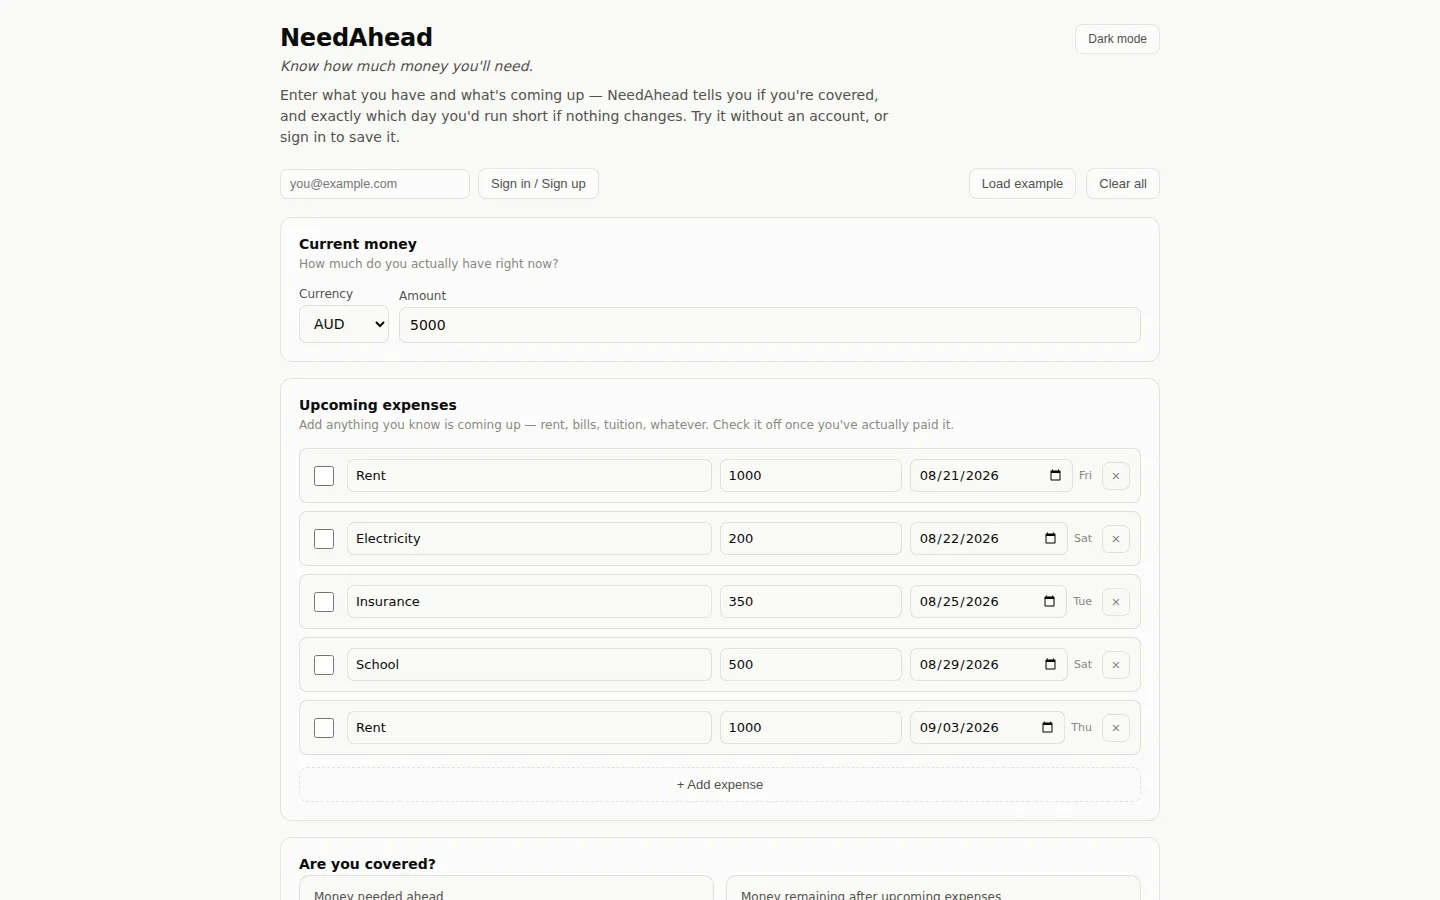1440x900 pixels.
Task: Open calendar icon for 09/03/2026 date
Action: pyautogui.click(x=1047, y=727)
